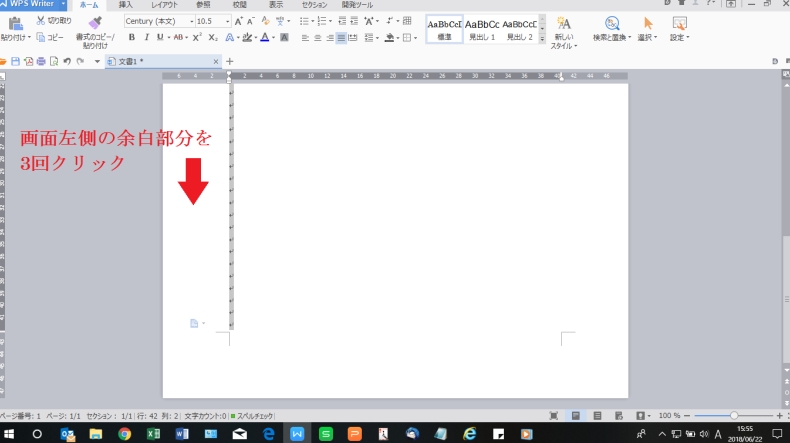Screen dimensions: 790x443
Task: Click the Cut scissors button
Action: (54, 20)
